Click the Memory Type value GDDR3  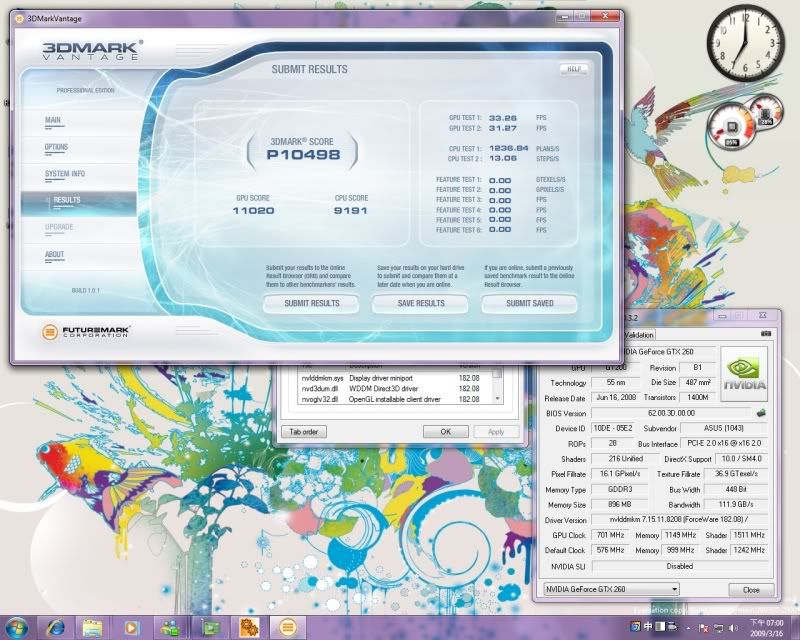[619, 489]
